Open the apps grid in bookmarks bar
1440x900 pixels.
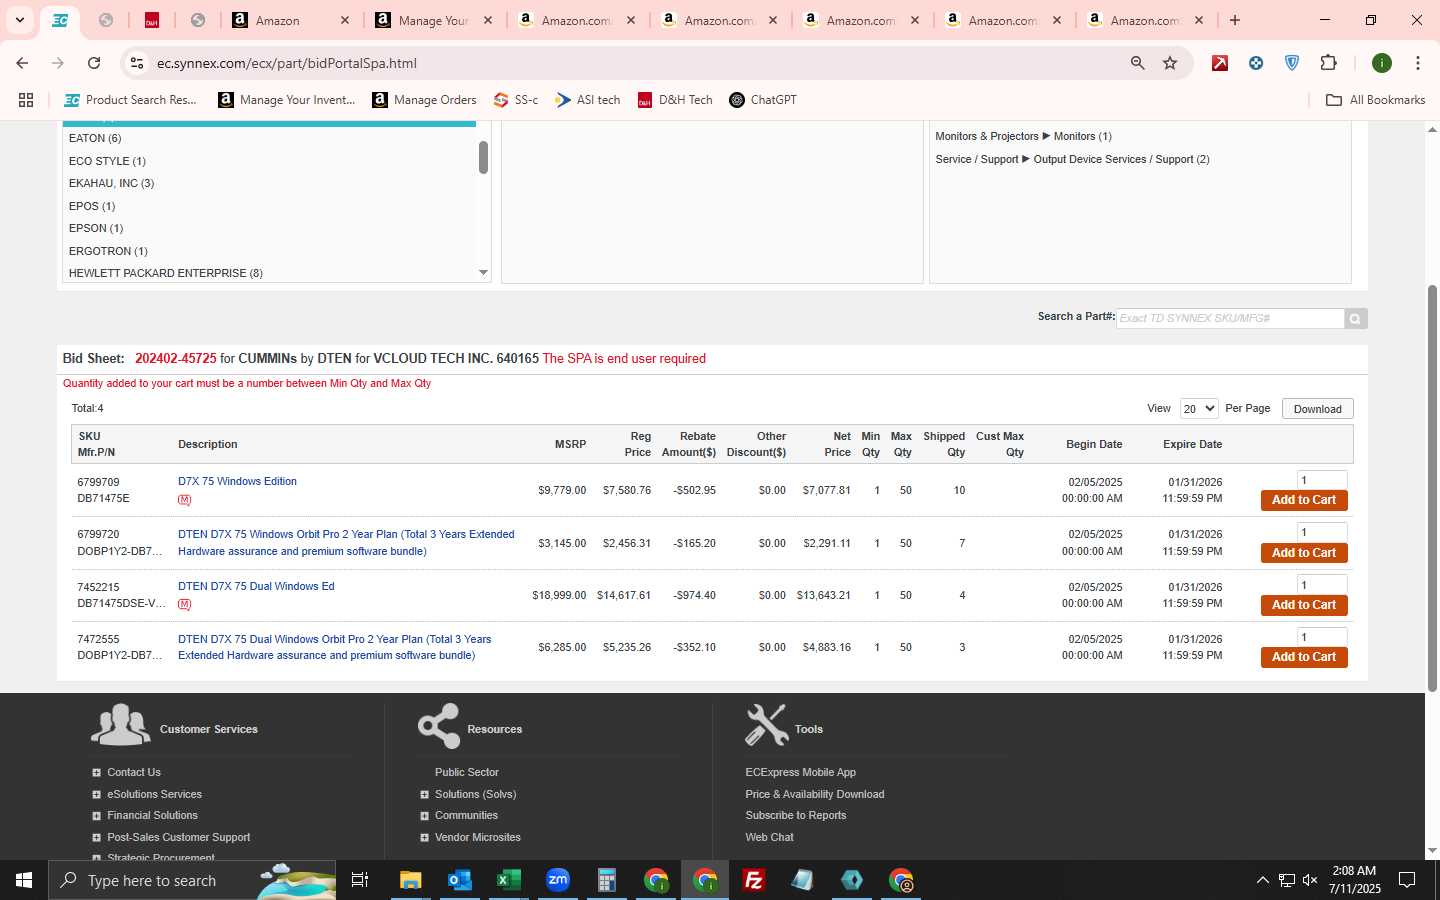point(26,100)
